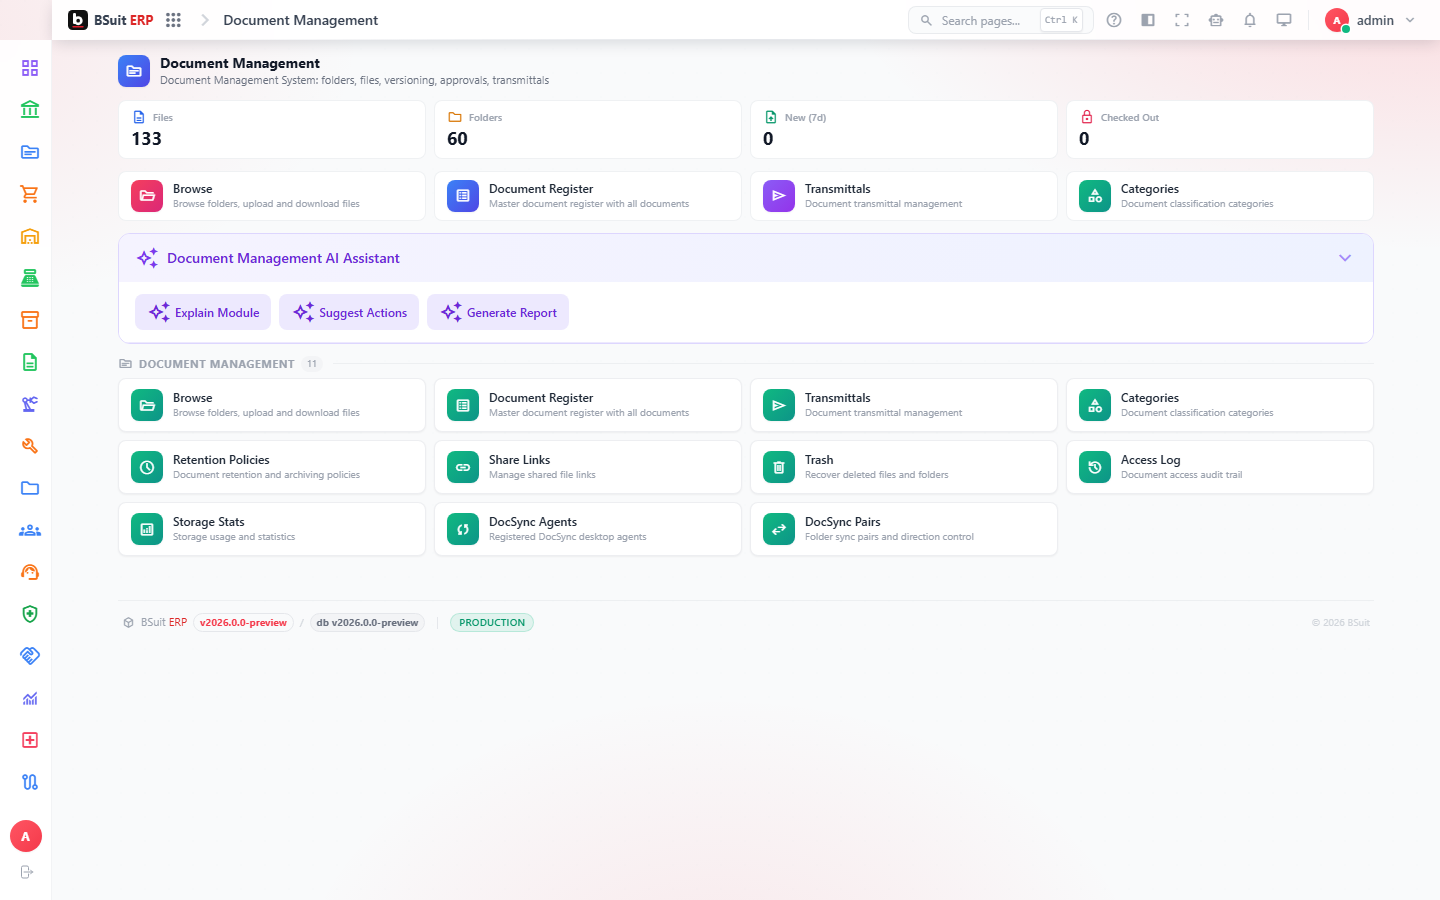This screenshot has height=900, width=1440.
Task: Select the robot arm icon in the sidebar
Action: (x=30, y=404)
